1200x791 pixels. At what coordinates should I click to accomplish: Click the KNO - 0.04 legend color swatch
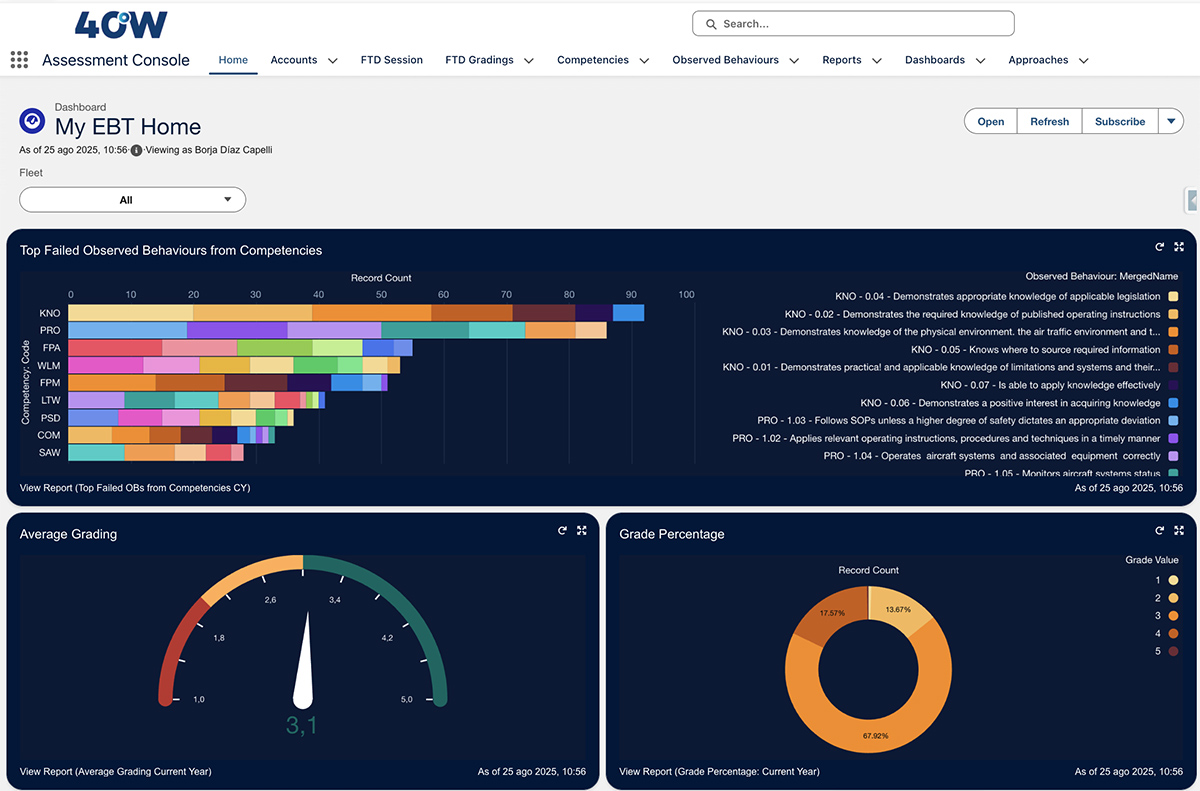[x=1173, y=297]
